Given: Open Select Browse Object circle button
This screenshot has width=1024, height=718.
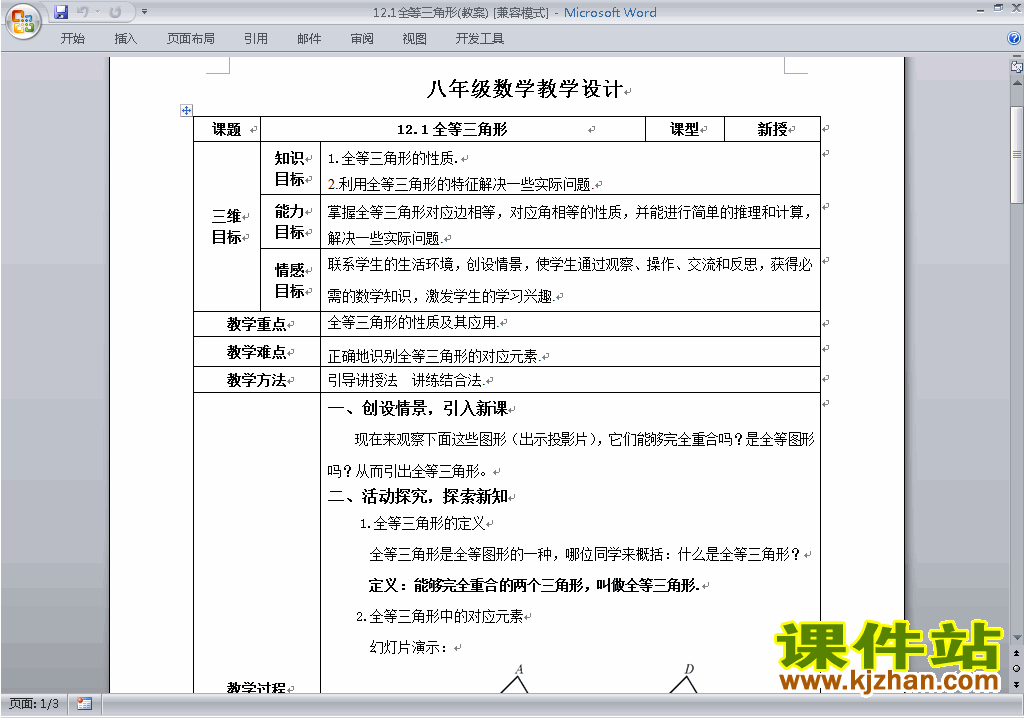Looking at the screenshot, I should 1016,668.
